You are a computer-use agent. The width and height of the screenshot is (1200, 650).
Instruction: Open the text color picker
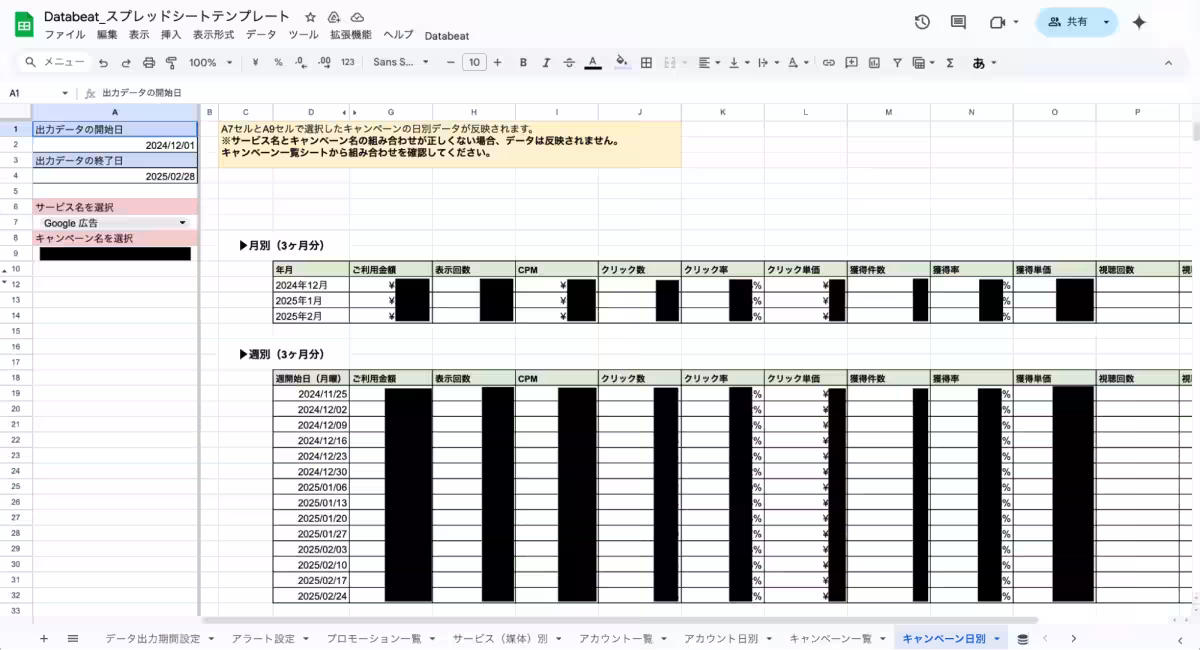click(592, 62)
